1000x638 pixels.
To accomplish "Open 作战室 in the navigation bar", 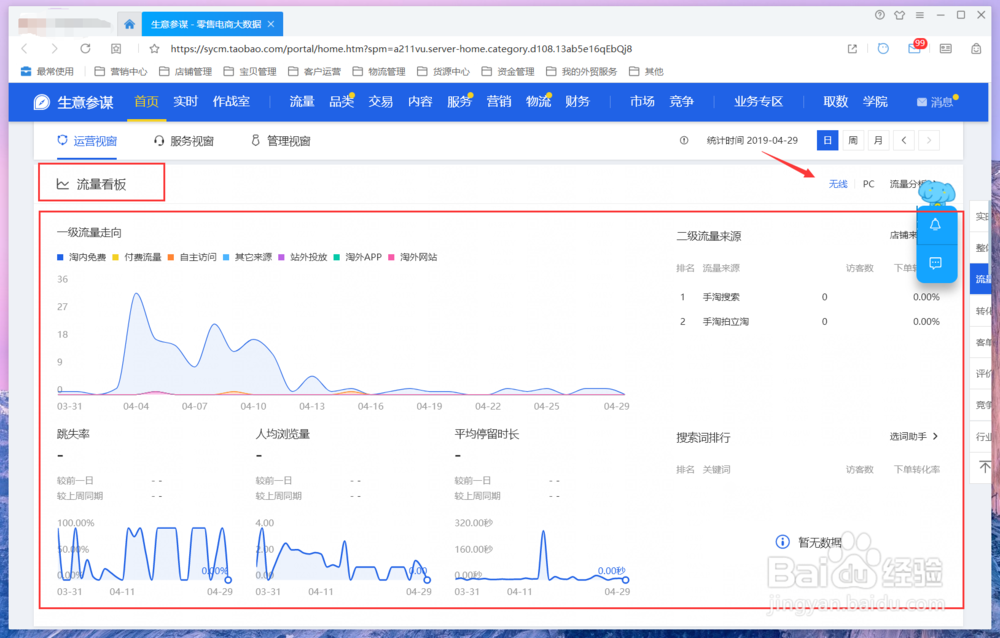I will click(231, 101).
